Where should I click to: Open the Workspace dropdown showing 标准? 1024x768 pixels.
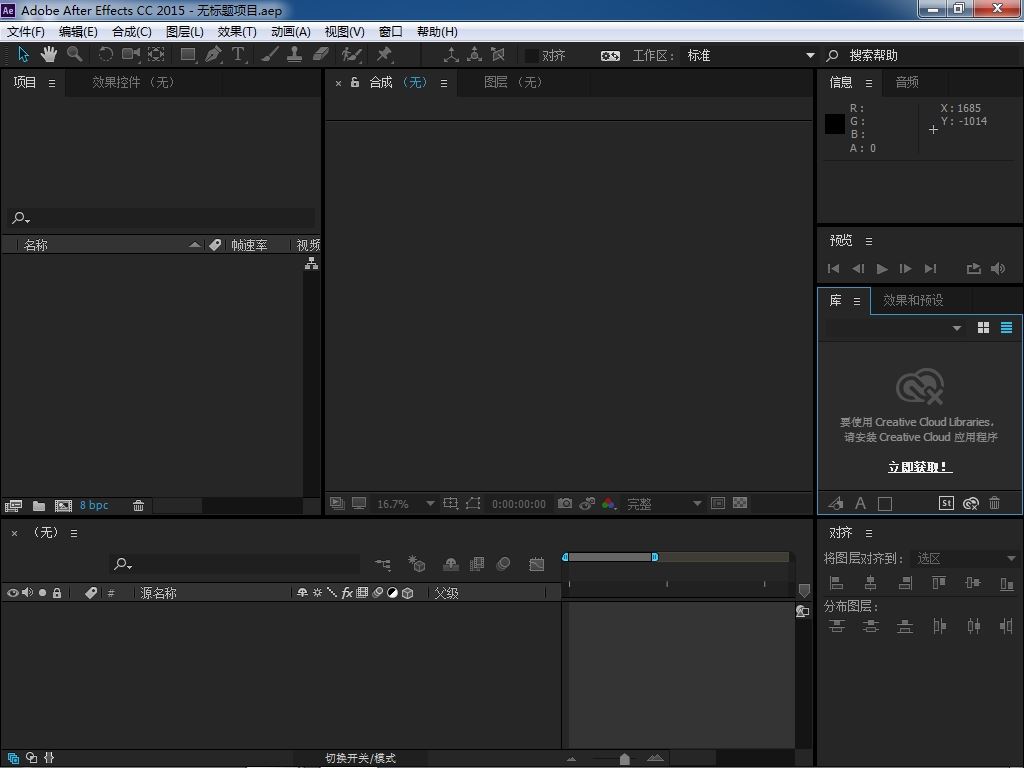coord(750,56)
